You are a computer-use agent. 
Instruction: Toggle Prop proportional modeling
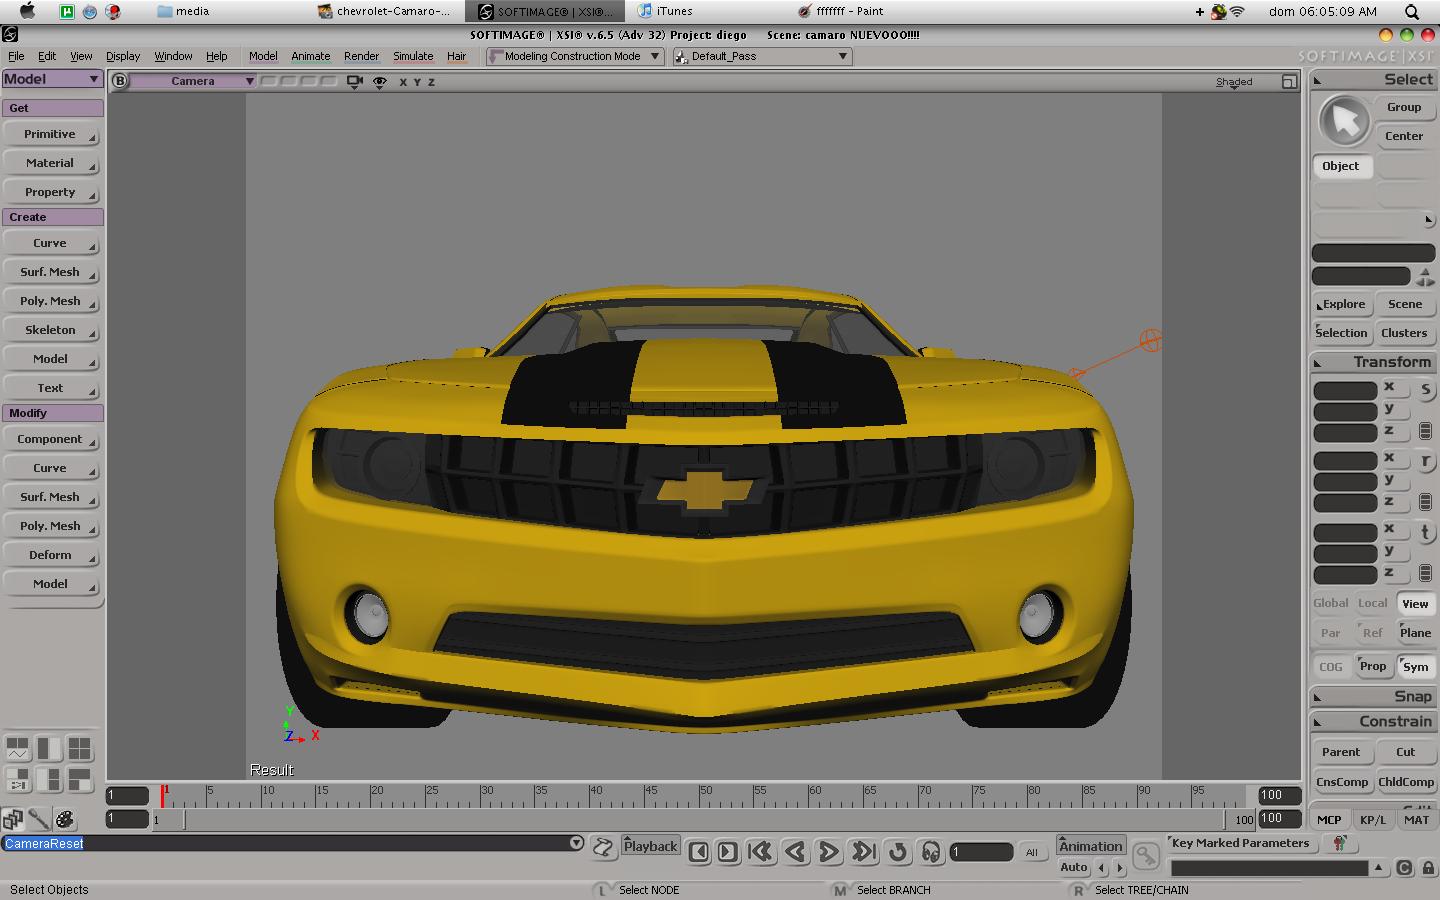[x=1373, y=666]
